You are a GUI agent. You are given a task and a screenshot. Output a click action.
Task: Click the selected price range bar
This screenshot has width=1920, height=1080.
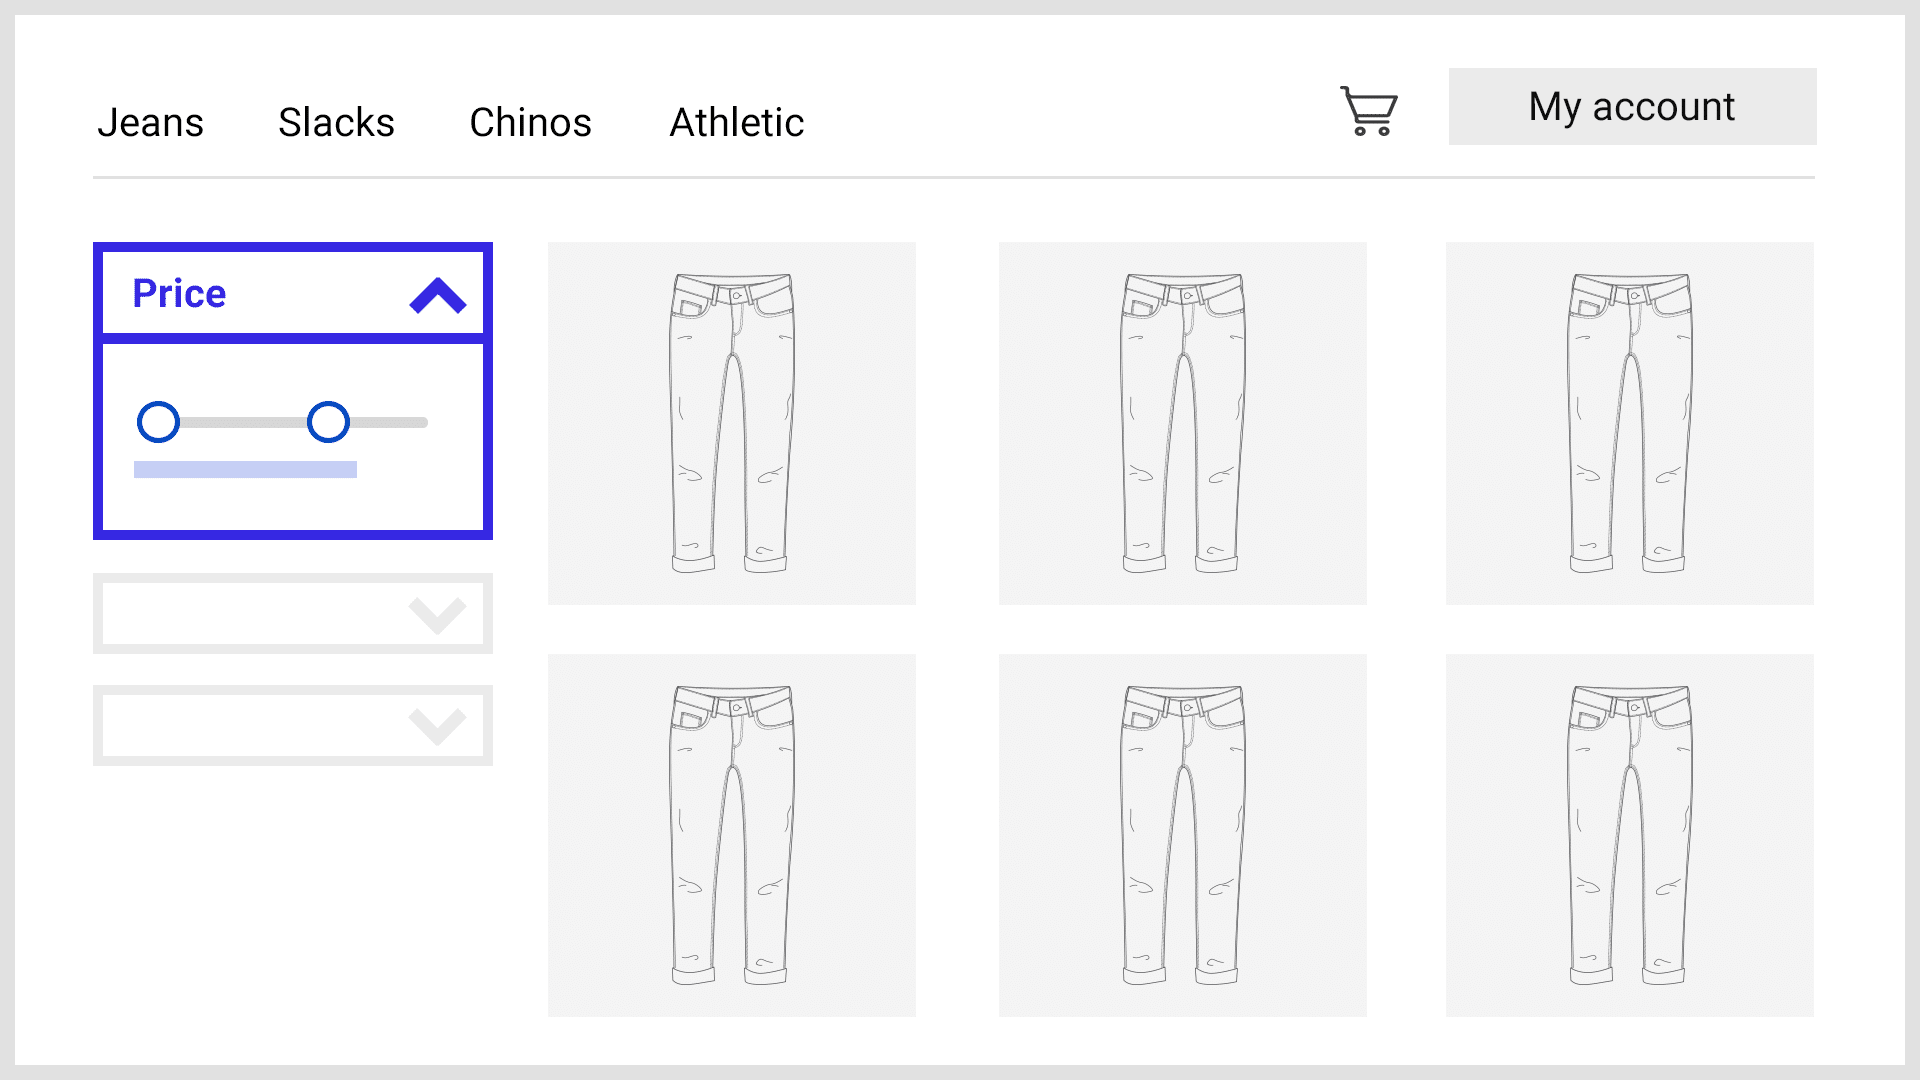(x=245, y=468)
